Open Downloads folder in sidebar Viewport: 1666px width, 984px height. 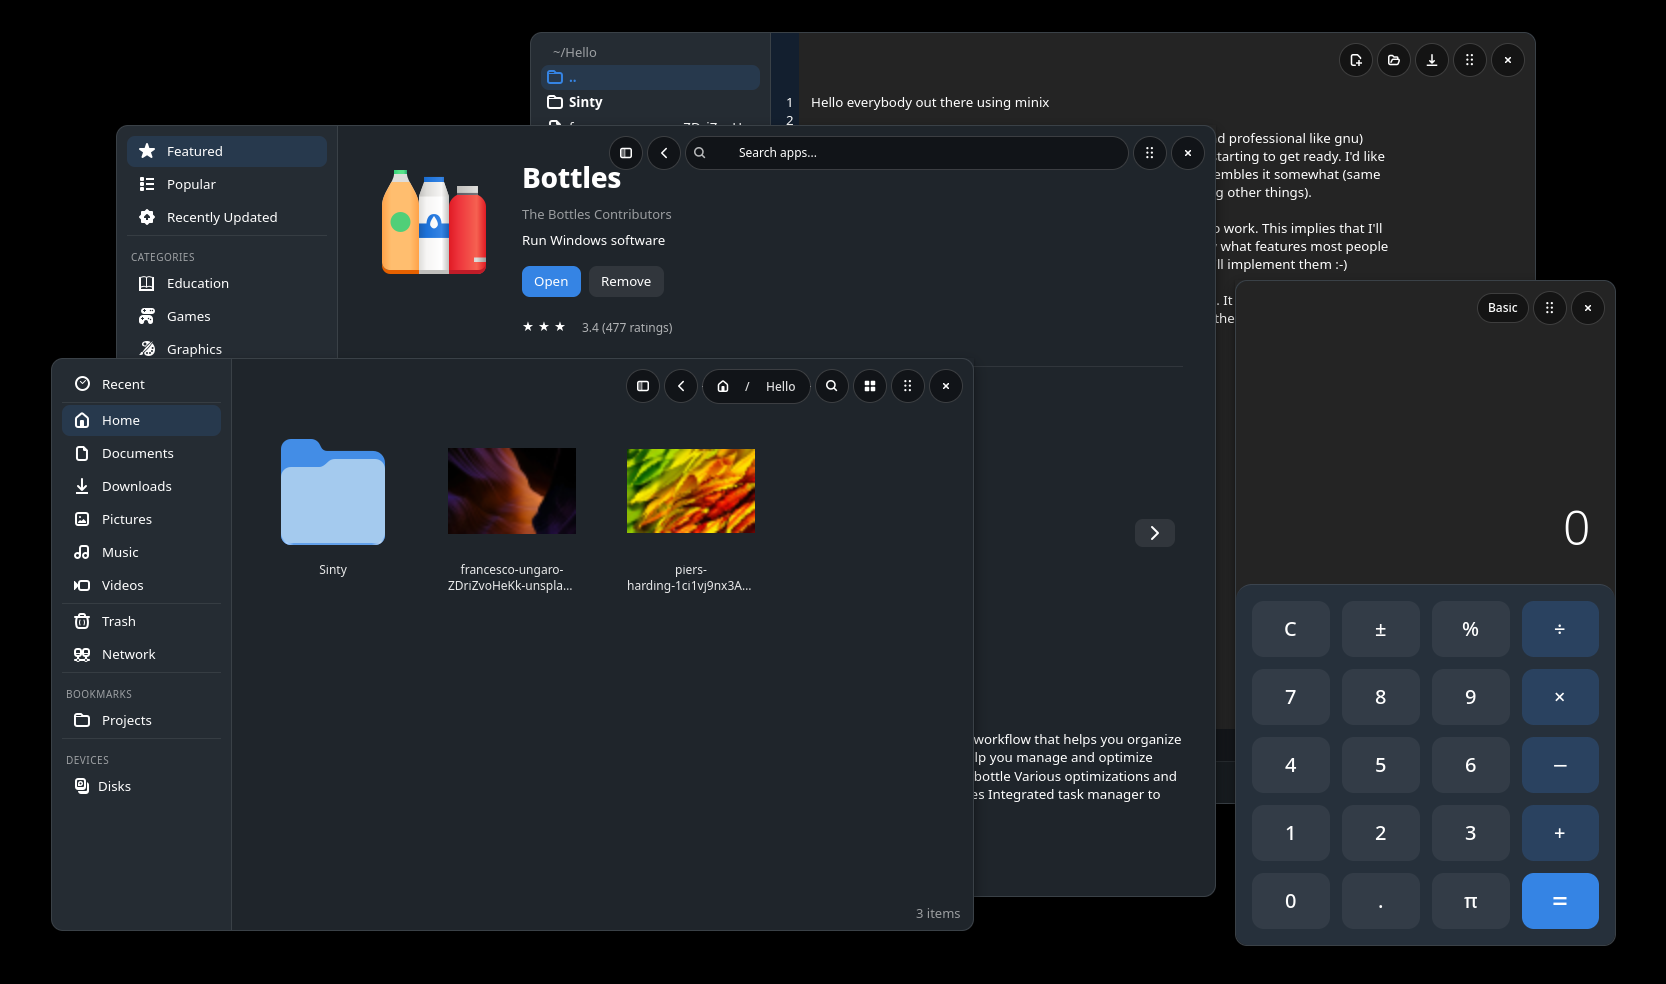coord(141,486)
